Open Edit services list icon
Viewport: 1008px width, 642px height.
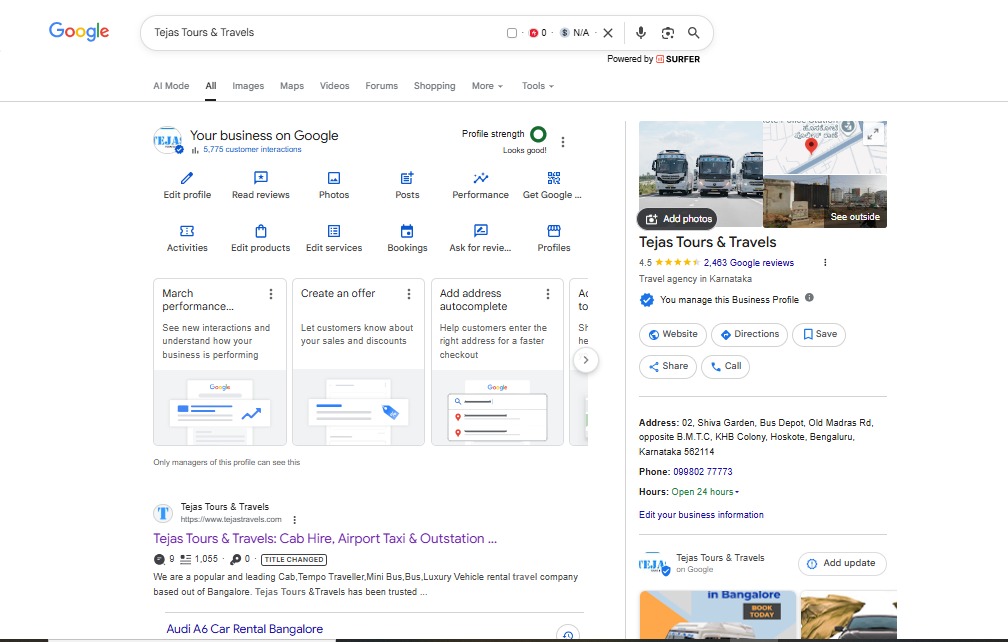click(334, 231)
